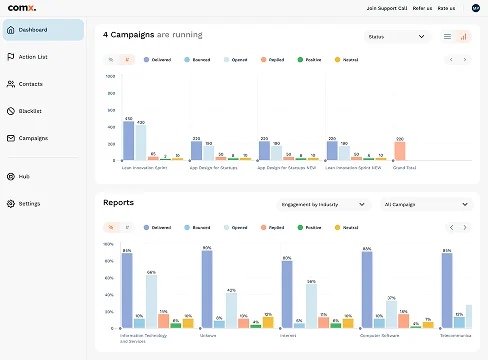Switch campaigns to list view icon
This screenshot has height=360, width=488.
tap(447, 37)
